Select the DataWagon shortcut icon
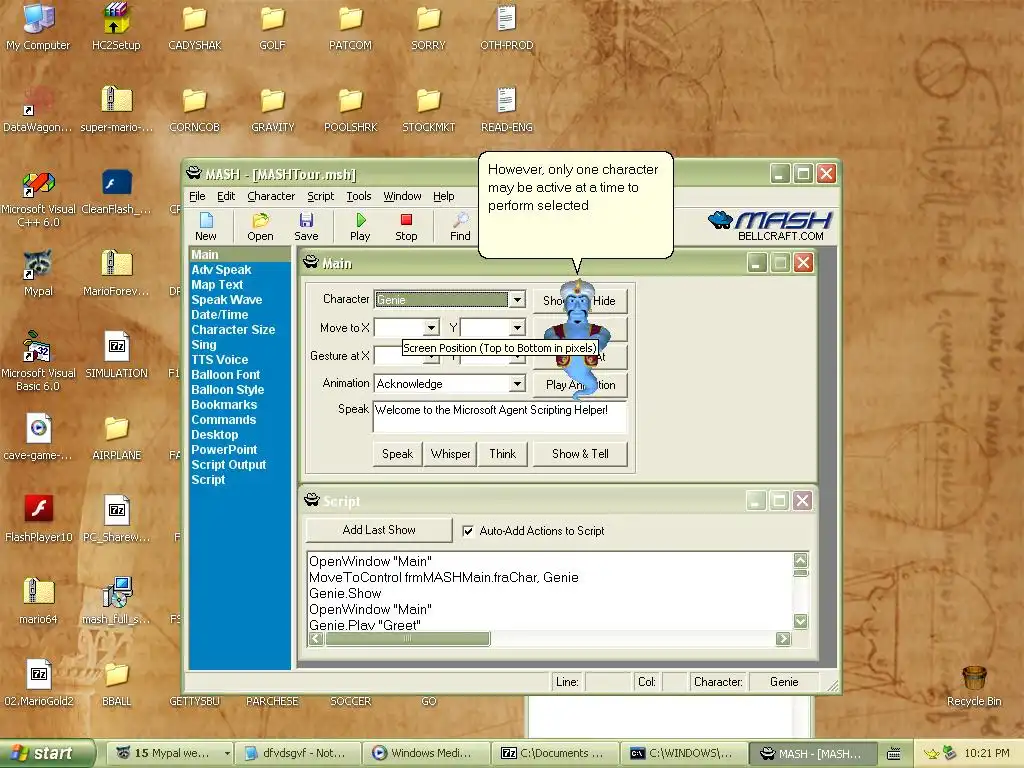This screenshot has width=1024, height=768. (38, 101)
